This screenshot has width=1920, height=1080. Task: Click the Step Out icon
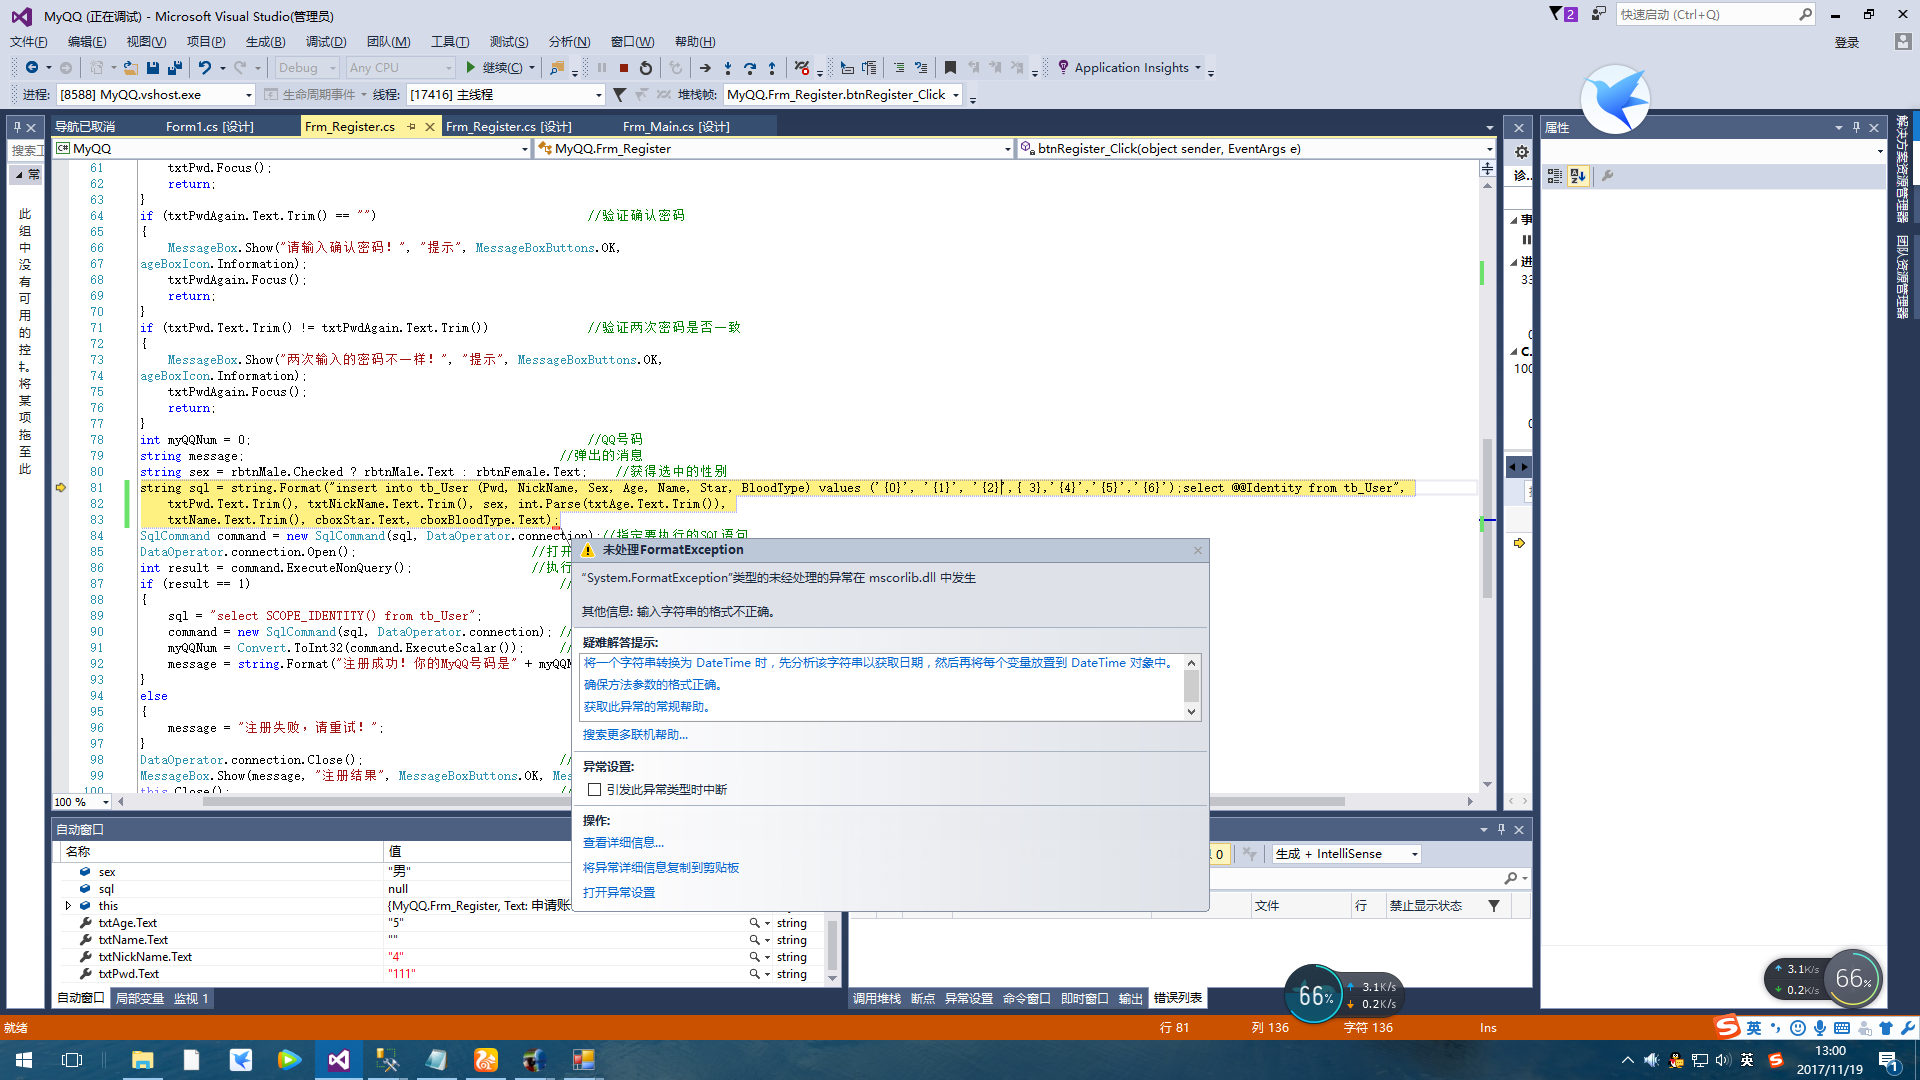pyautogui.click(x=772, y=68)
